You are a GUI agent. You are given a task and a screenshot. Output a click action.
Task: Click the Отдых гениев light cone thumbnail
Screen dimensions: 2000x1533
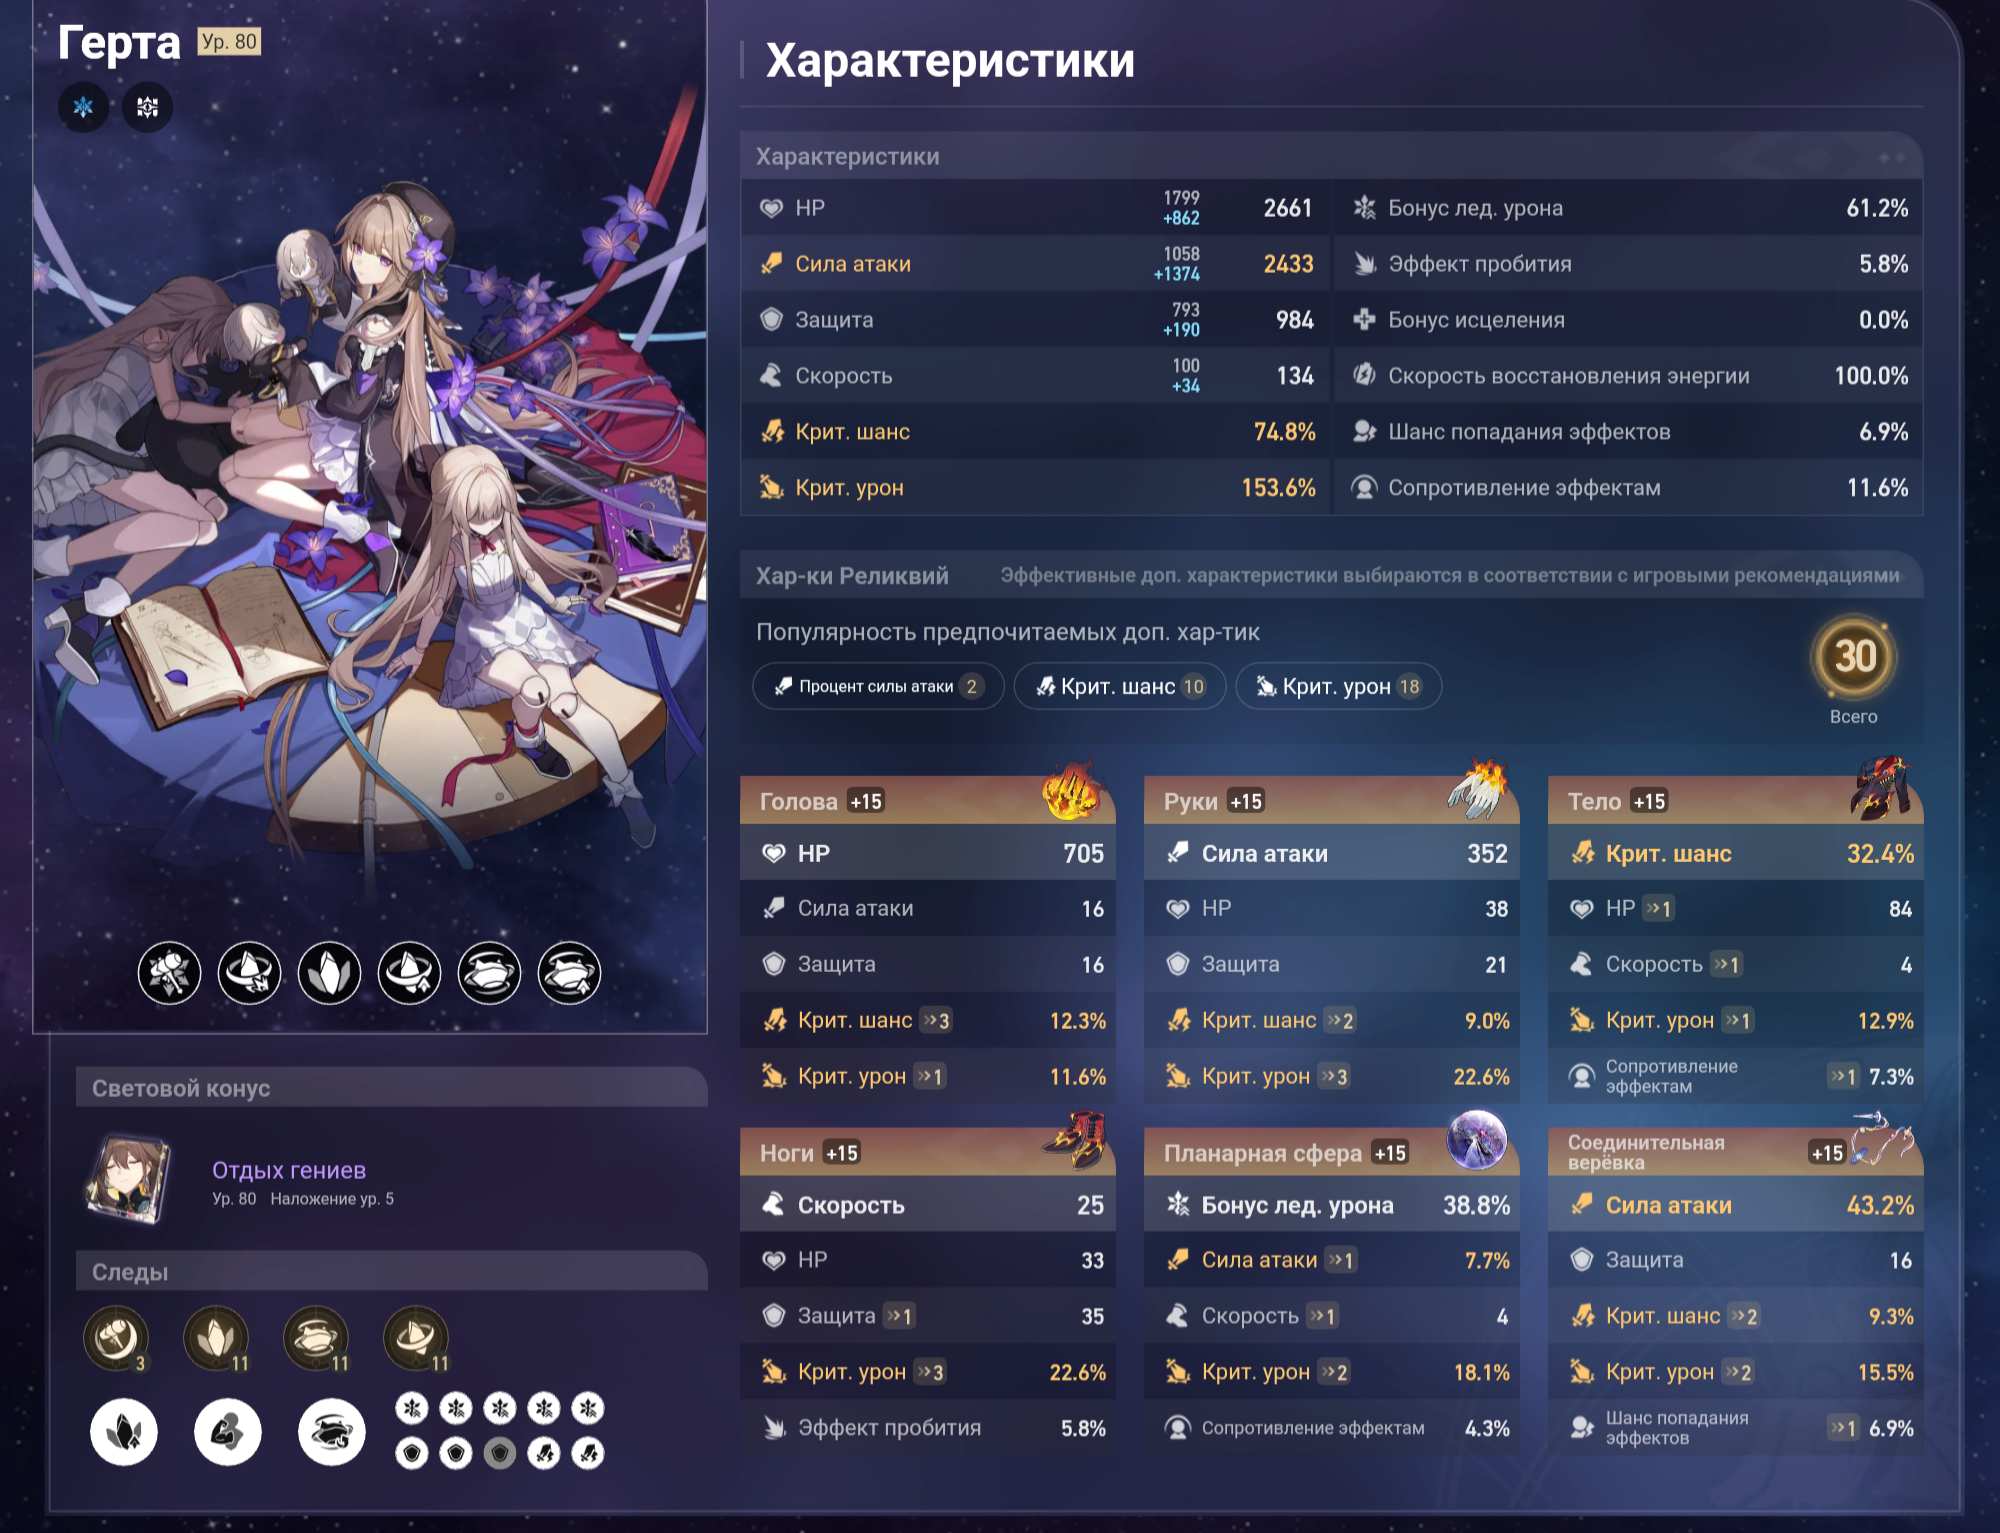pyautogui.click(x=130, y=1179)
